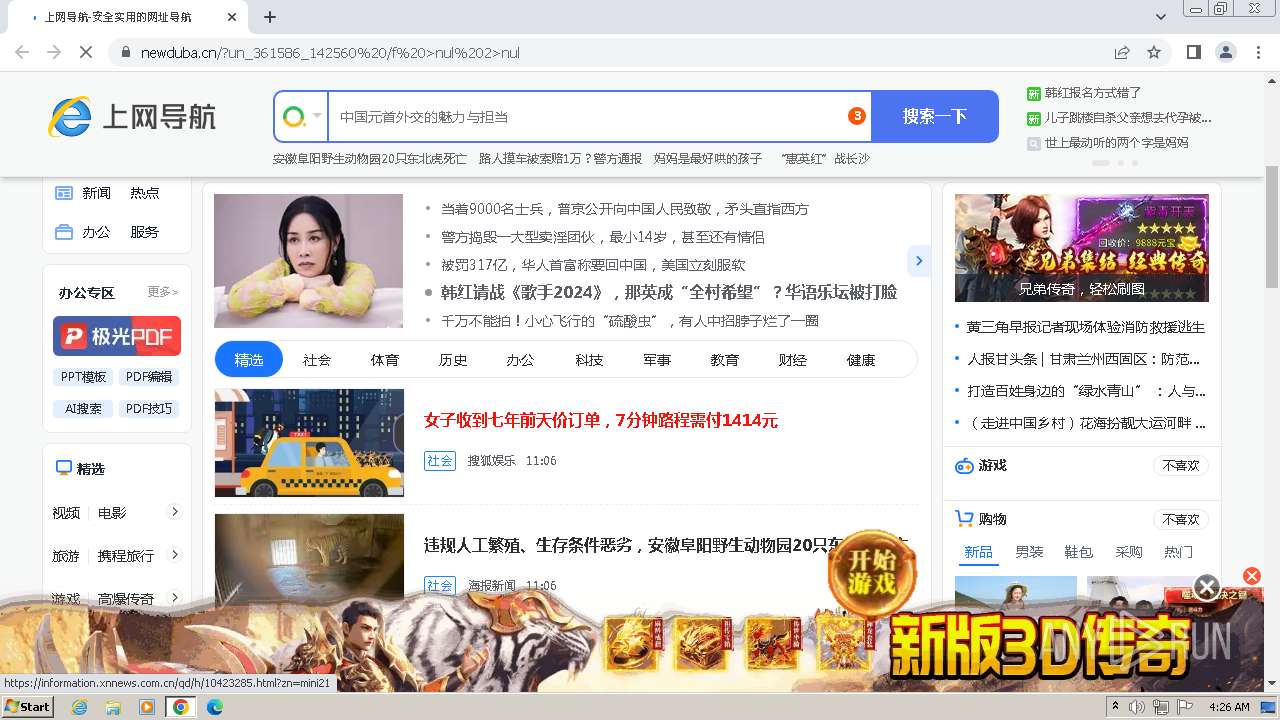Open the Chrome profile avatar
This screenshot has height=720, width=1280.
coord(1225,52)
